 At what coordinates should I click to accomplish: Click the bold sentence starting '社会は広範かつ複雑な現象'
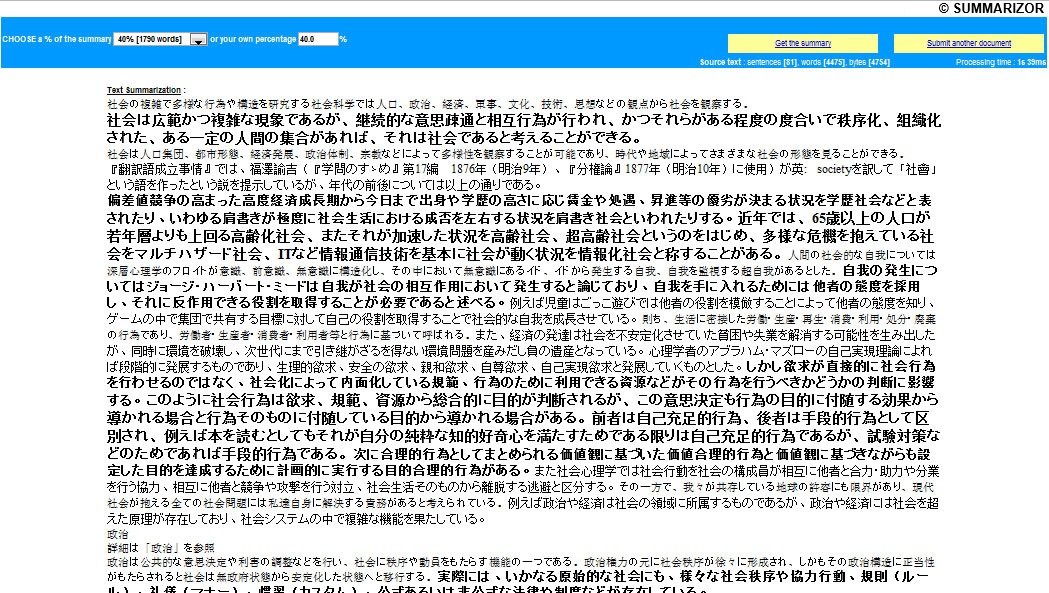click(523, 129)
